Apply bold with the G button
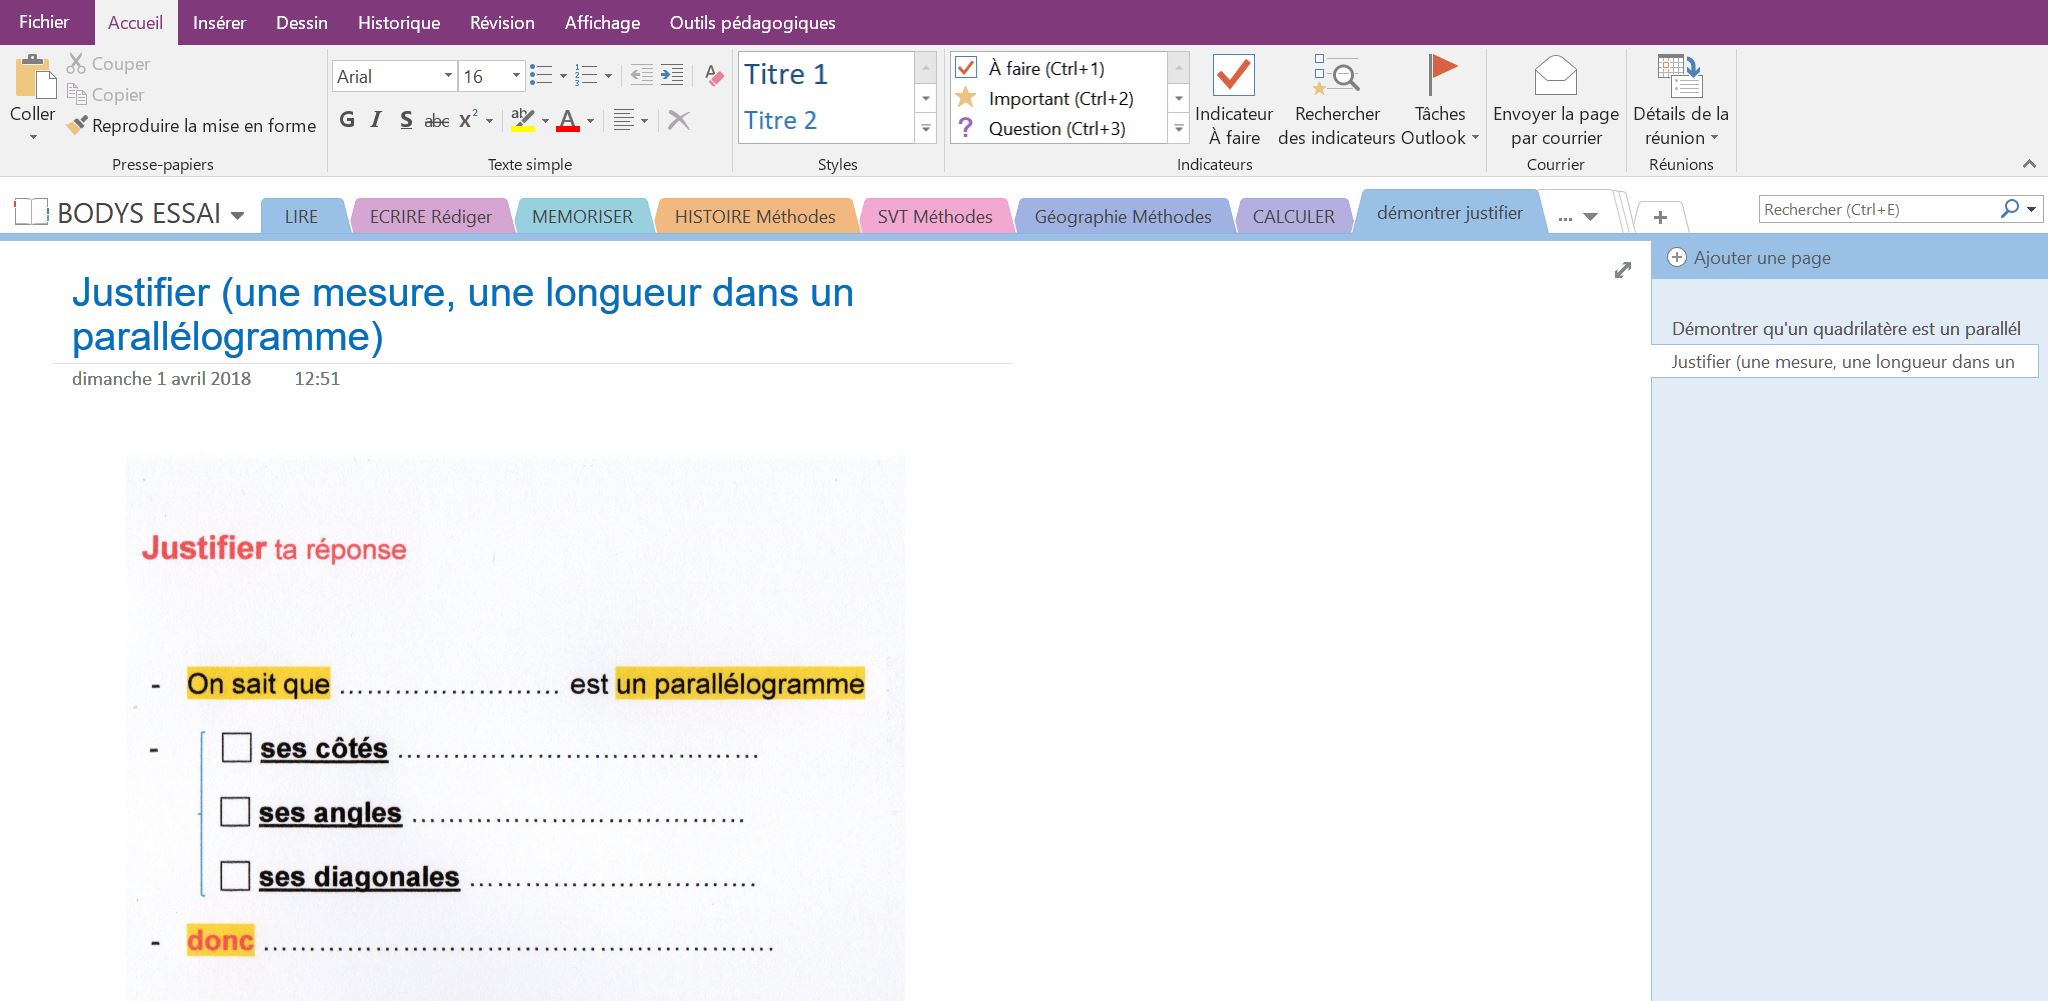 [347, 120]
